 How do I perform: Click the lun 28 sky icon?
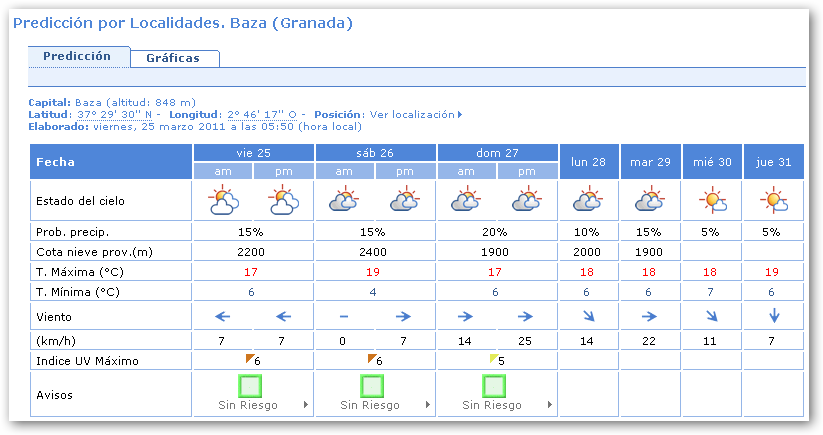point(588,202)
